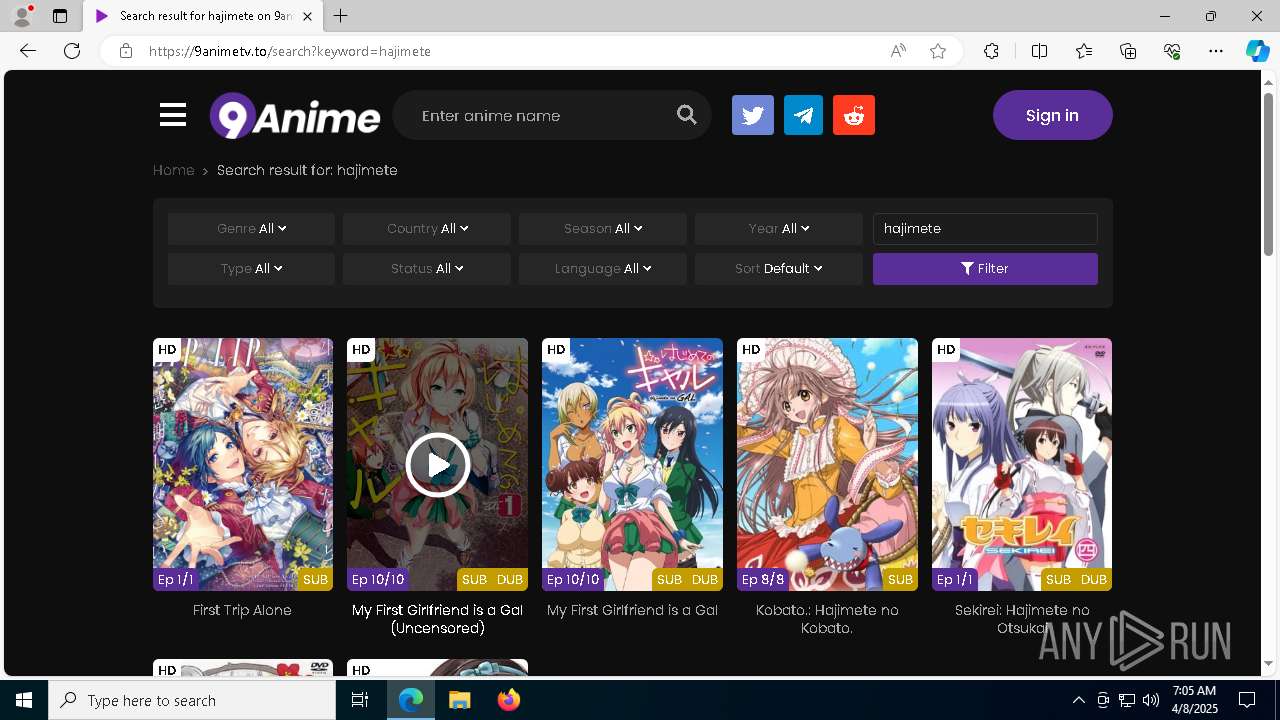Viewport: 1280px width, 720px height.
Task: Open Read aloud in address bar
Action: coord(898,51)
